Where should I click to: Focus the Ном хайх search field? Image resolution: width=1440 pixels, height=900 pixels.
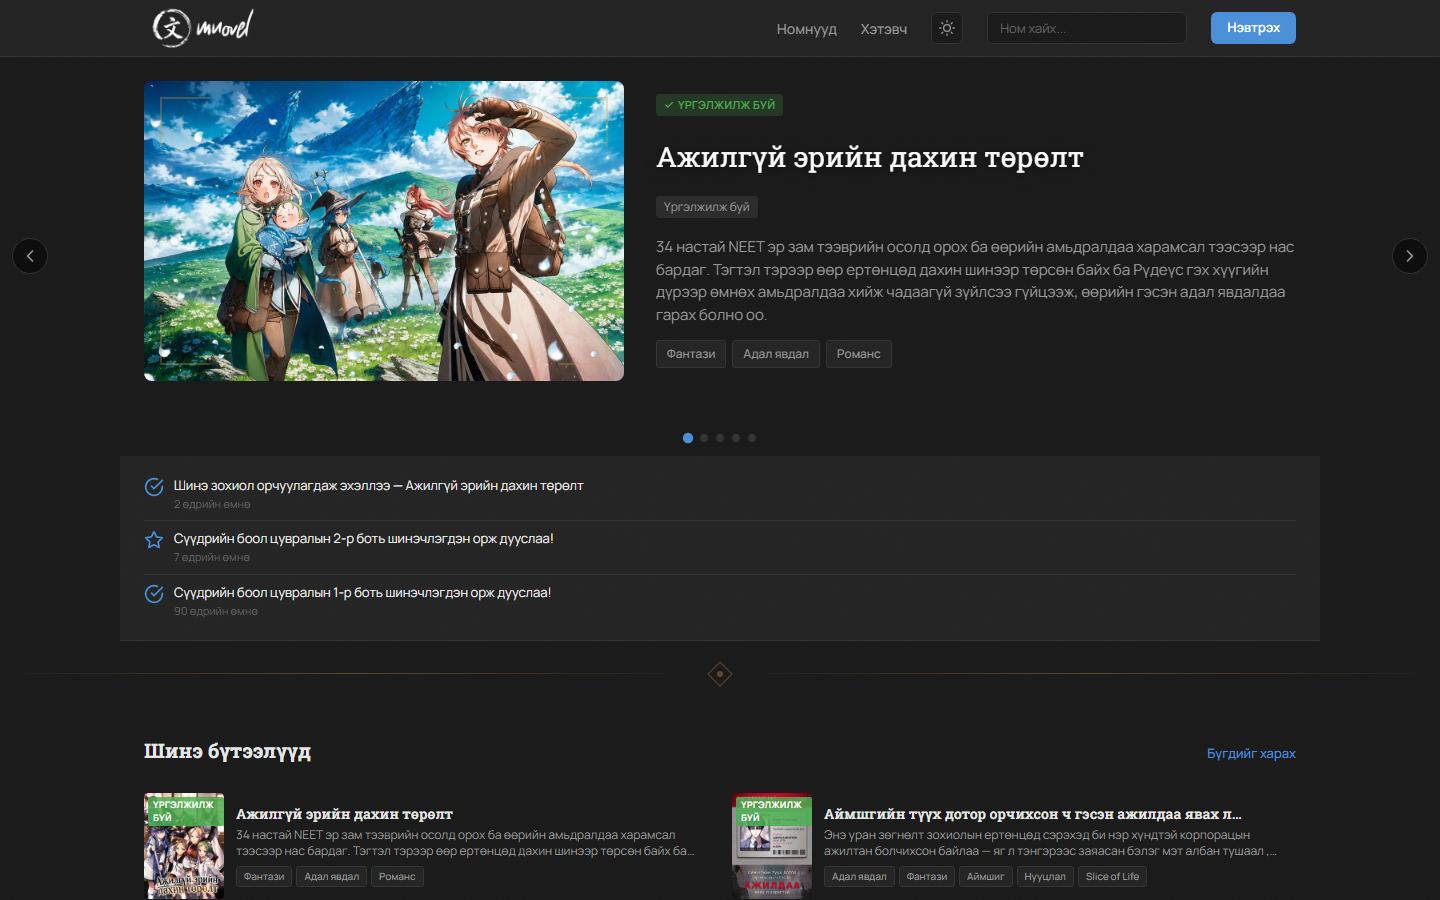click(x=1087, y=28)
